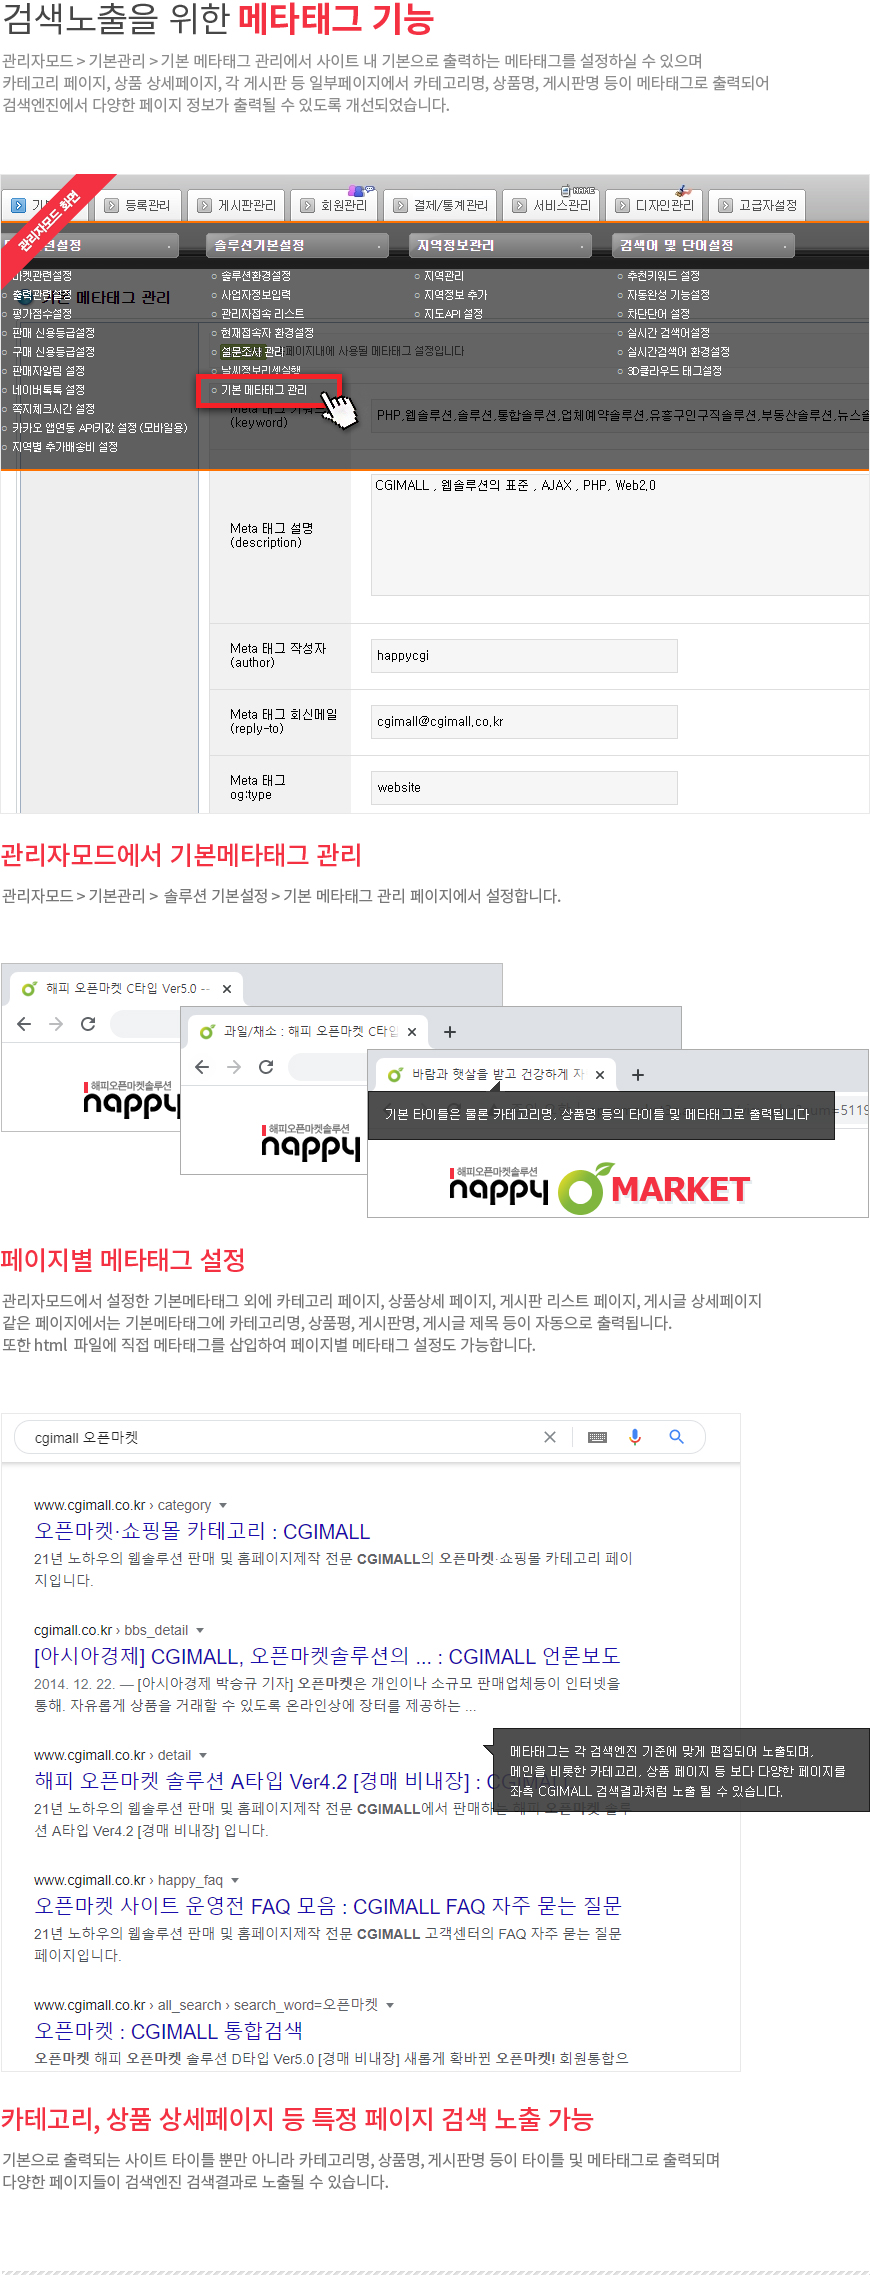The width and height of the screenshot is (870, 2277).
Task: Click the 지역정보관리 menu header
Action: coord(500,245)
